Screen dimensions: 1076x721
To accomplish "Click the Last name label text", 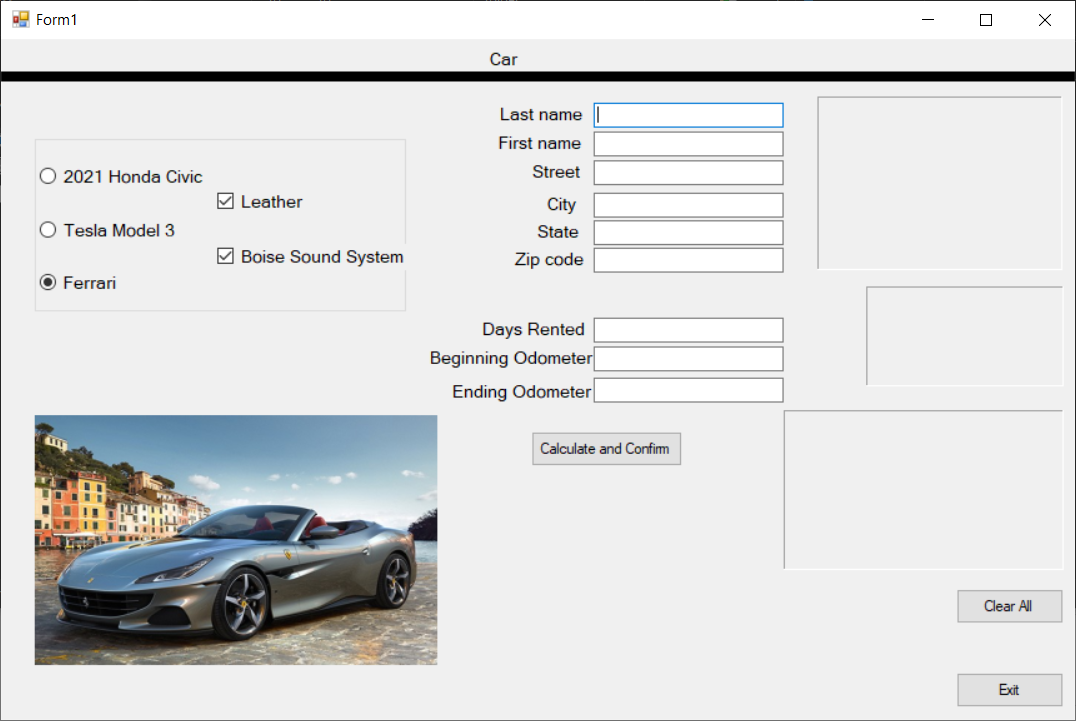I will [541, 115].
